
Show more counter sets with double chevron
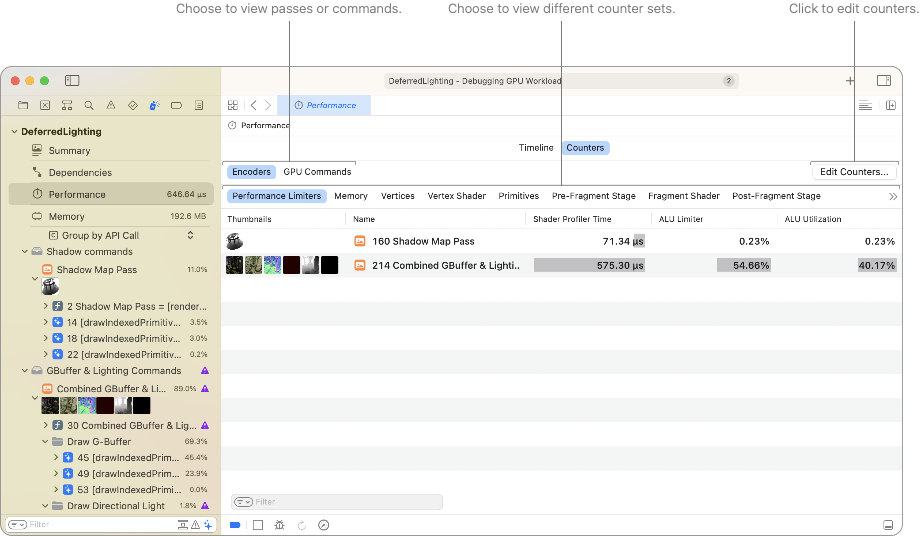pyautogui.click(x=892, y=197)
